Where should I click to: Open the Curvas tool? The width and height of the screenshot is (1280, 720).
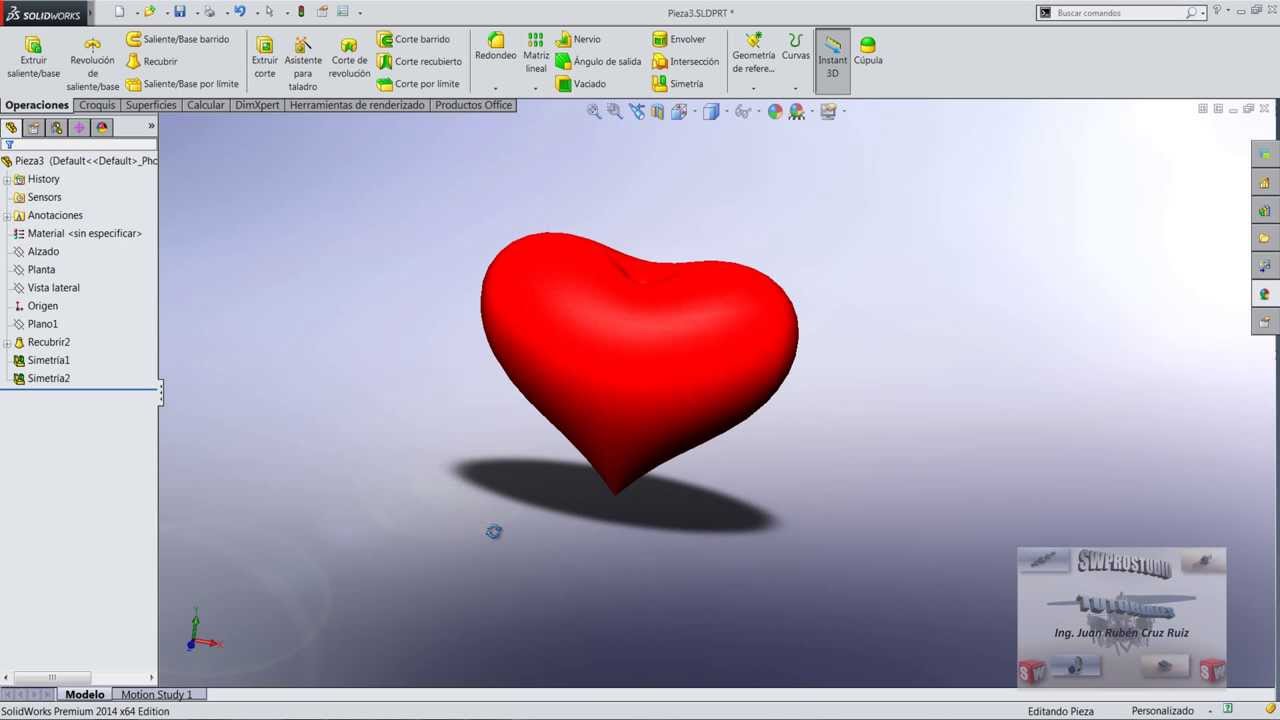click(796, 47)
